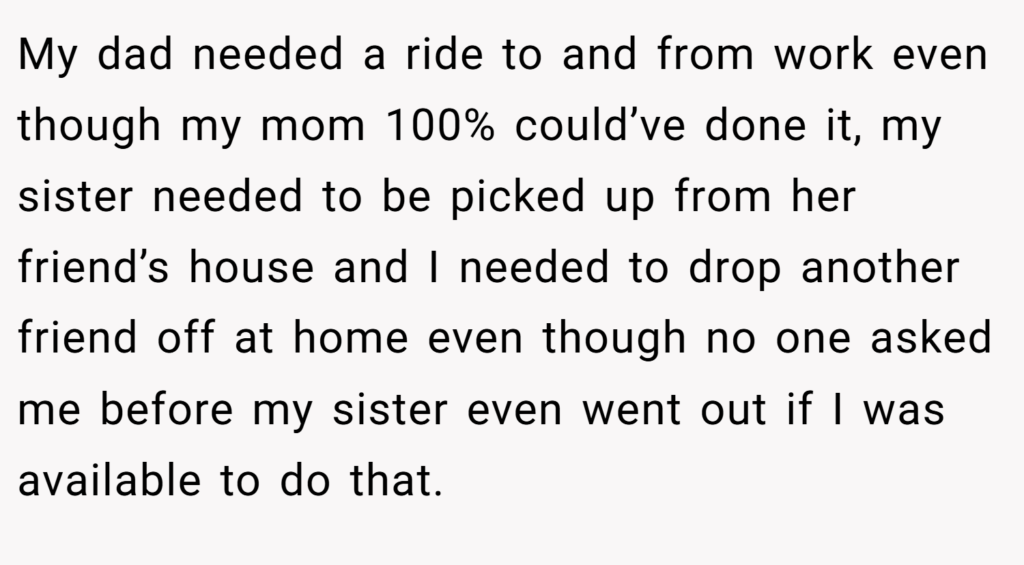Click the "100%" text
This screenshot has width=1024, height=565.
[440, 125]
